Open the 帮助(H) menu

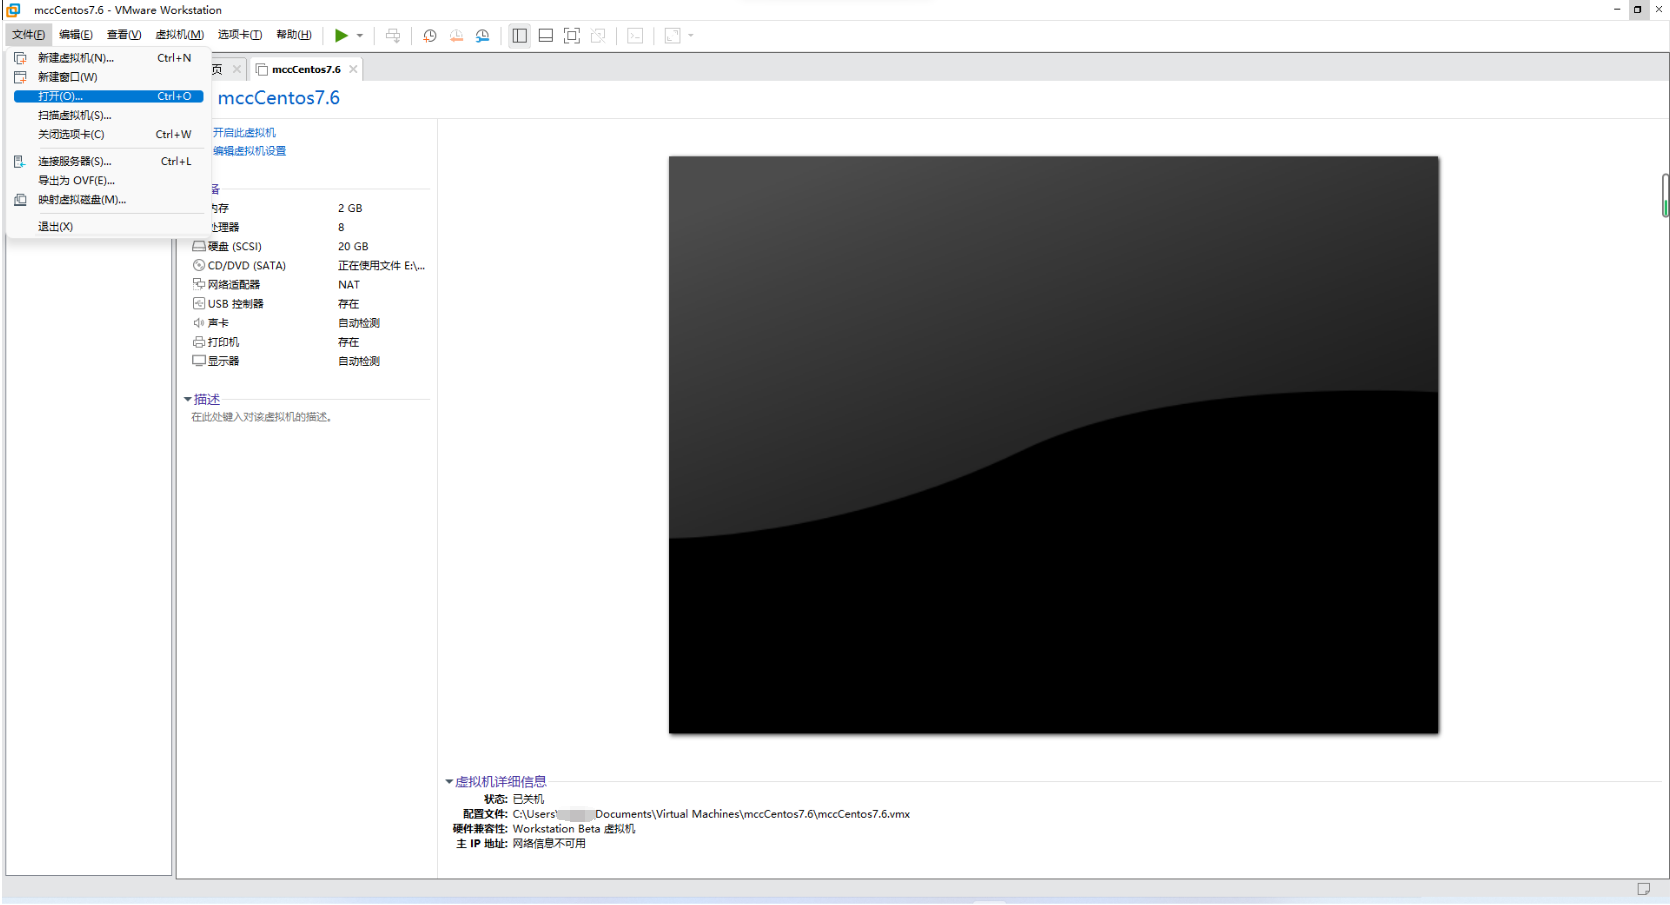click(x=294, y=35)
